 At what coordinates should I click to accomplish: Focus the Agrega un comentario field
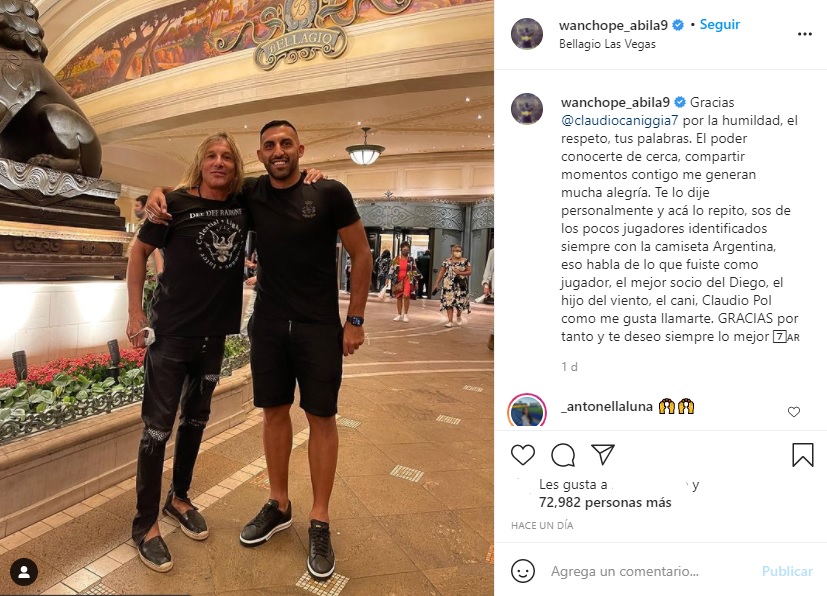651,571
